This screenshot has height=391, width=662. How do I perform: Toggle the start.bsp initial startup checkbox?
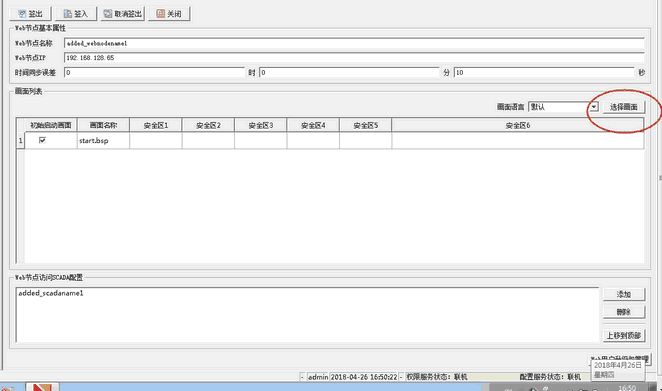[42, 140]
